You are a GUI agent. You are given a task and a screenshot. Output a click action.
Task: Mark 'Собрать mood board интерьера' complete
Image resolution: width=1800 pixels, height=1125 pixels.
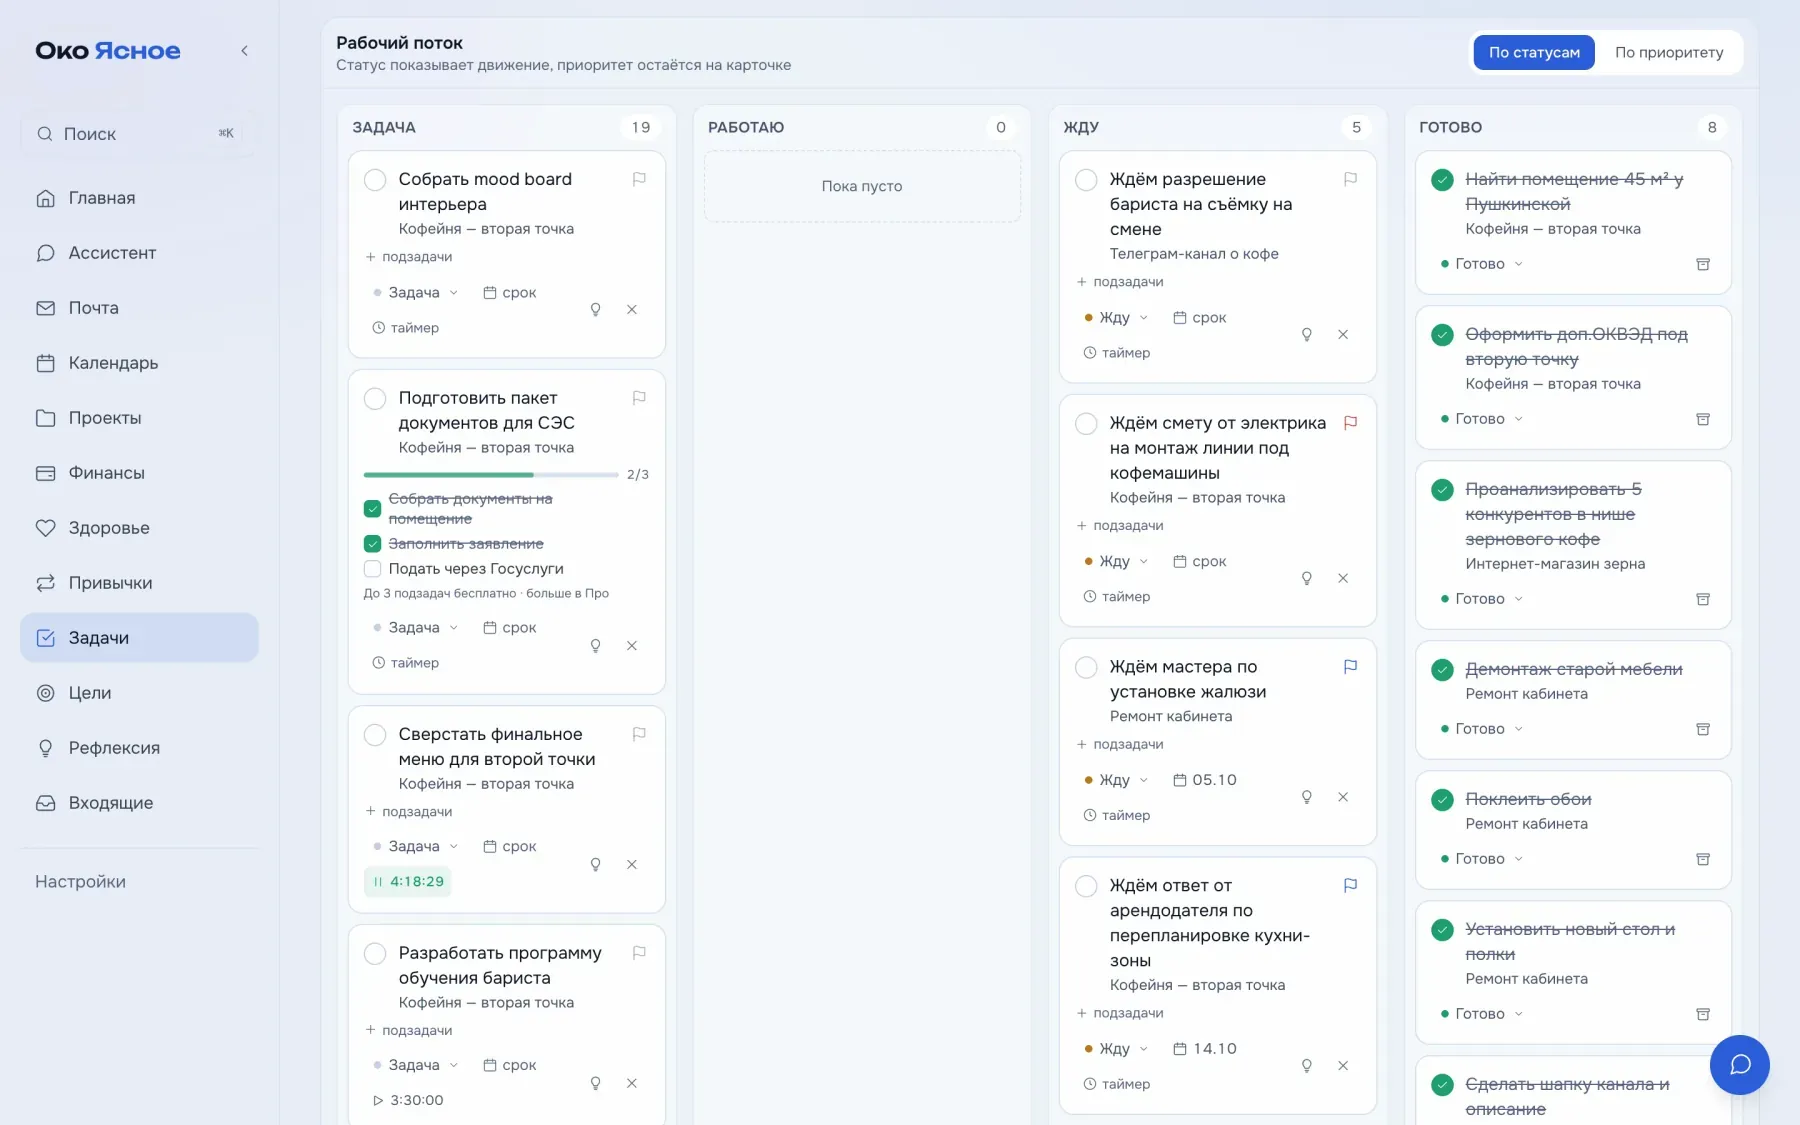pyautogui.click(x=375, y=180)
